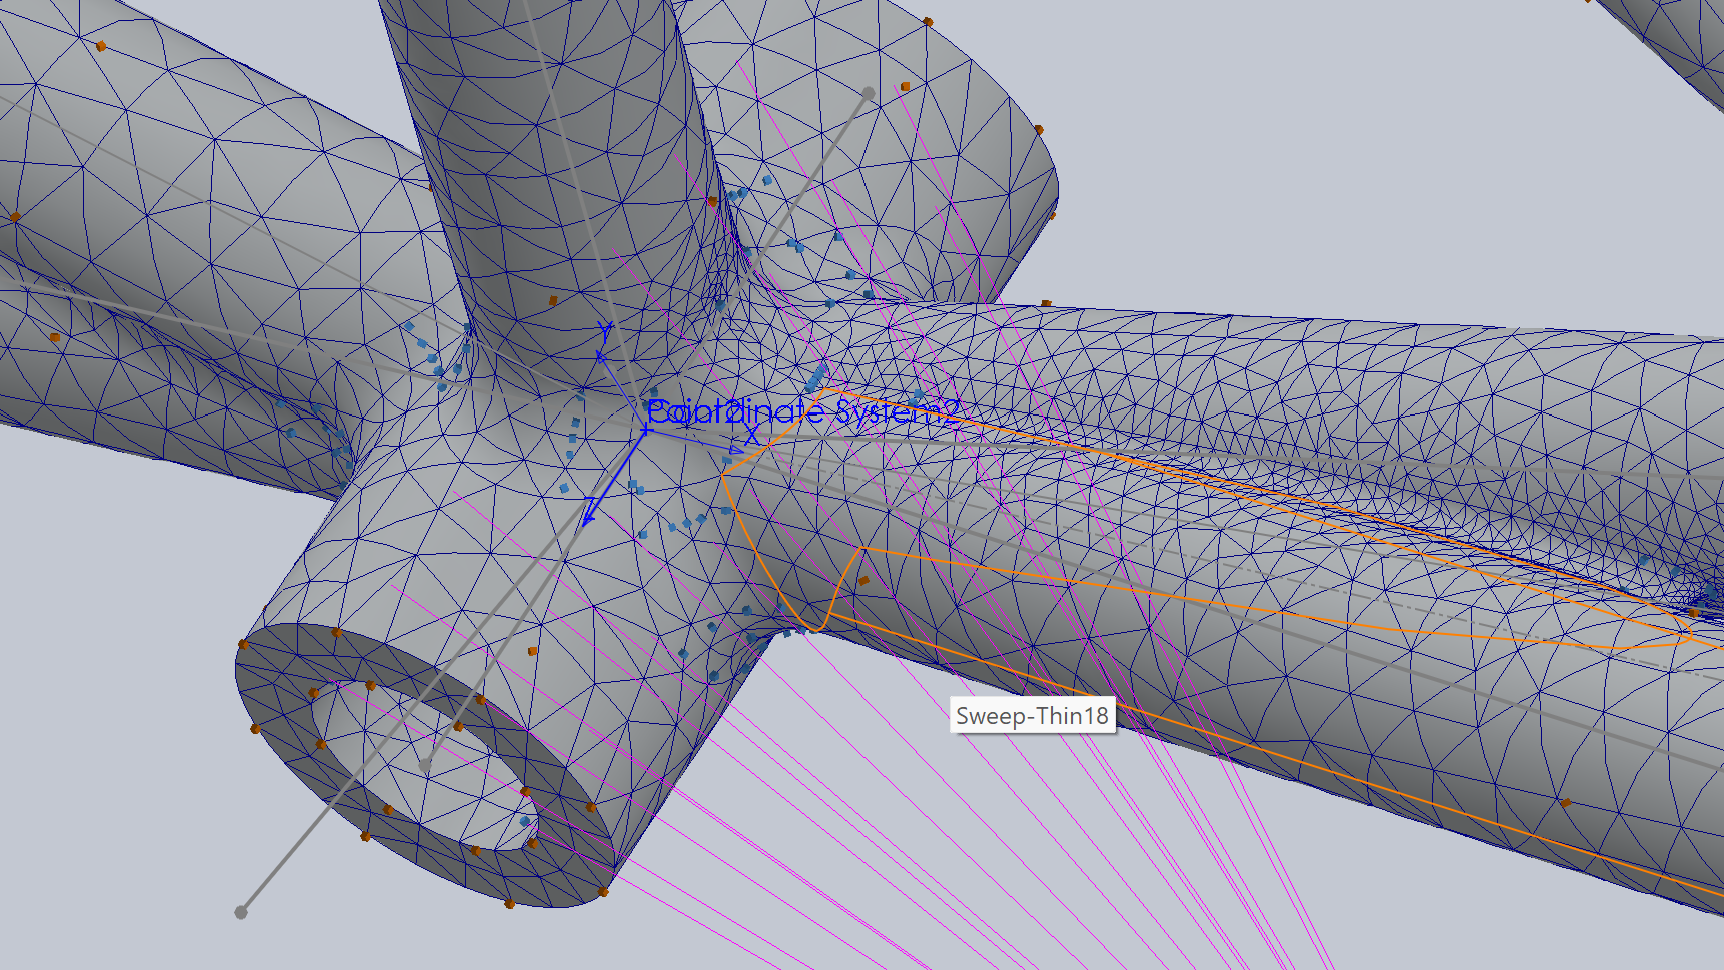
Task: Click the gray sketch endpoint above the junction
Action: tap(868, 94)
